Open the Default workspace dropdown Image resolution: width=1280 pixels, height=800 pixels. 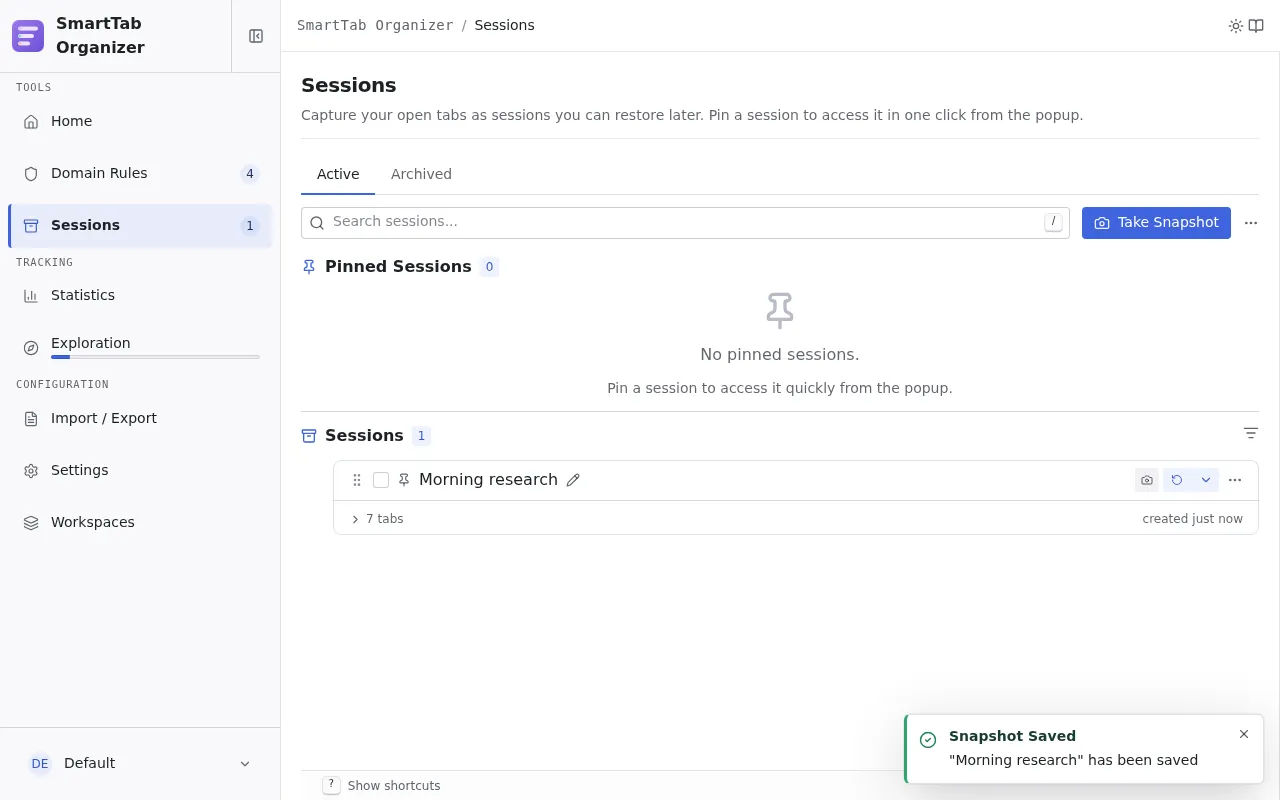point(140,763)
